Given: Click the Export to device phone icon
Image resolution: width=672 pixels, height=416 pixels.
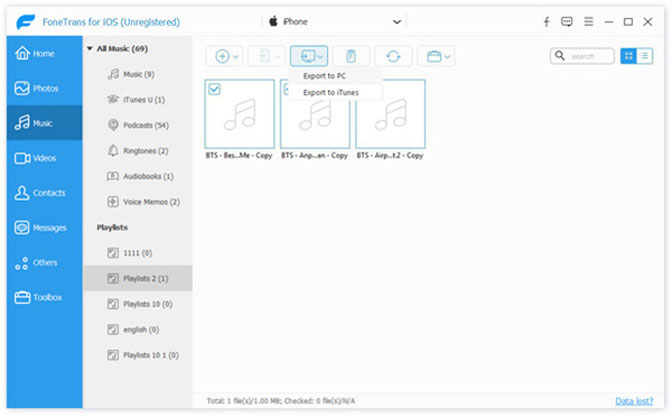Looking at the screenshot, I should coord(264,56).
